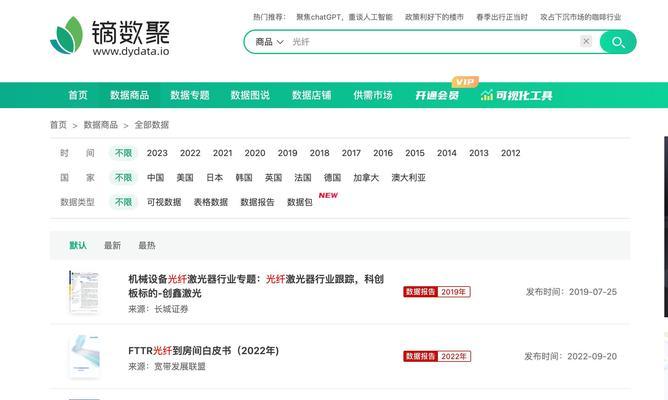Switch to 数据图说 navigation tab
Viewport: 668px width, 400px height.
(x=250, y=95)
